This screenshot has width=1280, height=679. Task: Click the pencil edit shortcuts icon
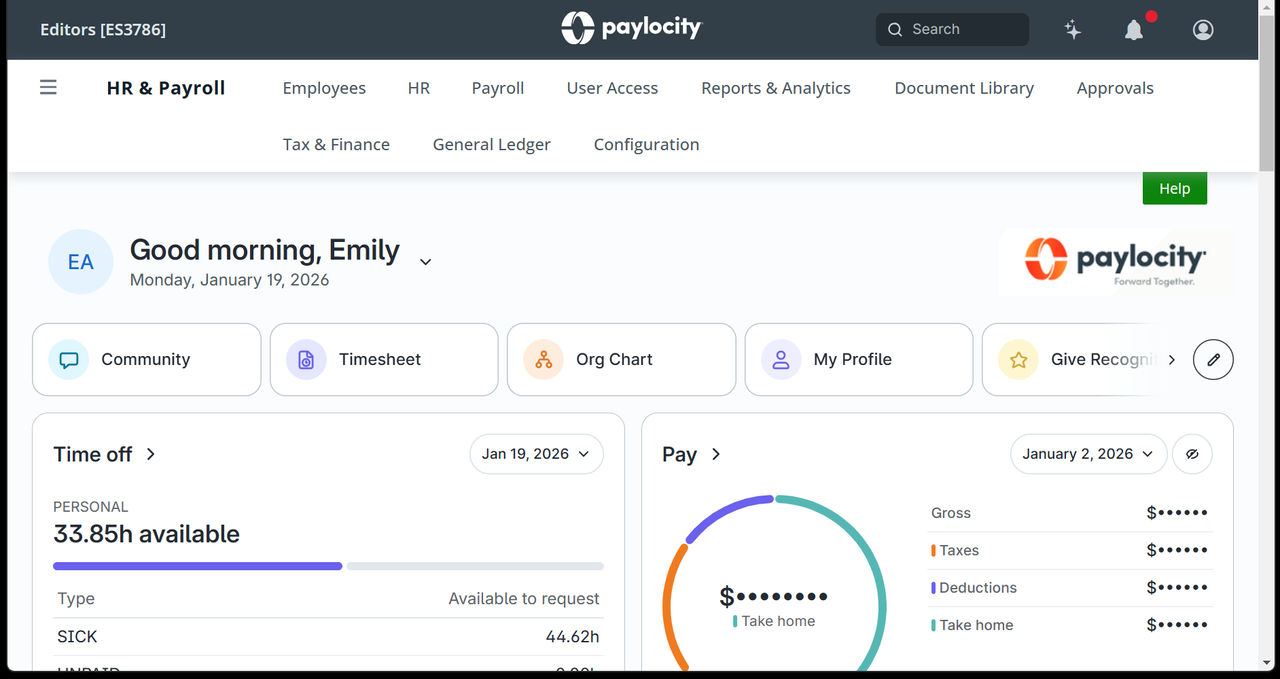coord(1213,359)
